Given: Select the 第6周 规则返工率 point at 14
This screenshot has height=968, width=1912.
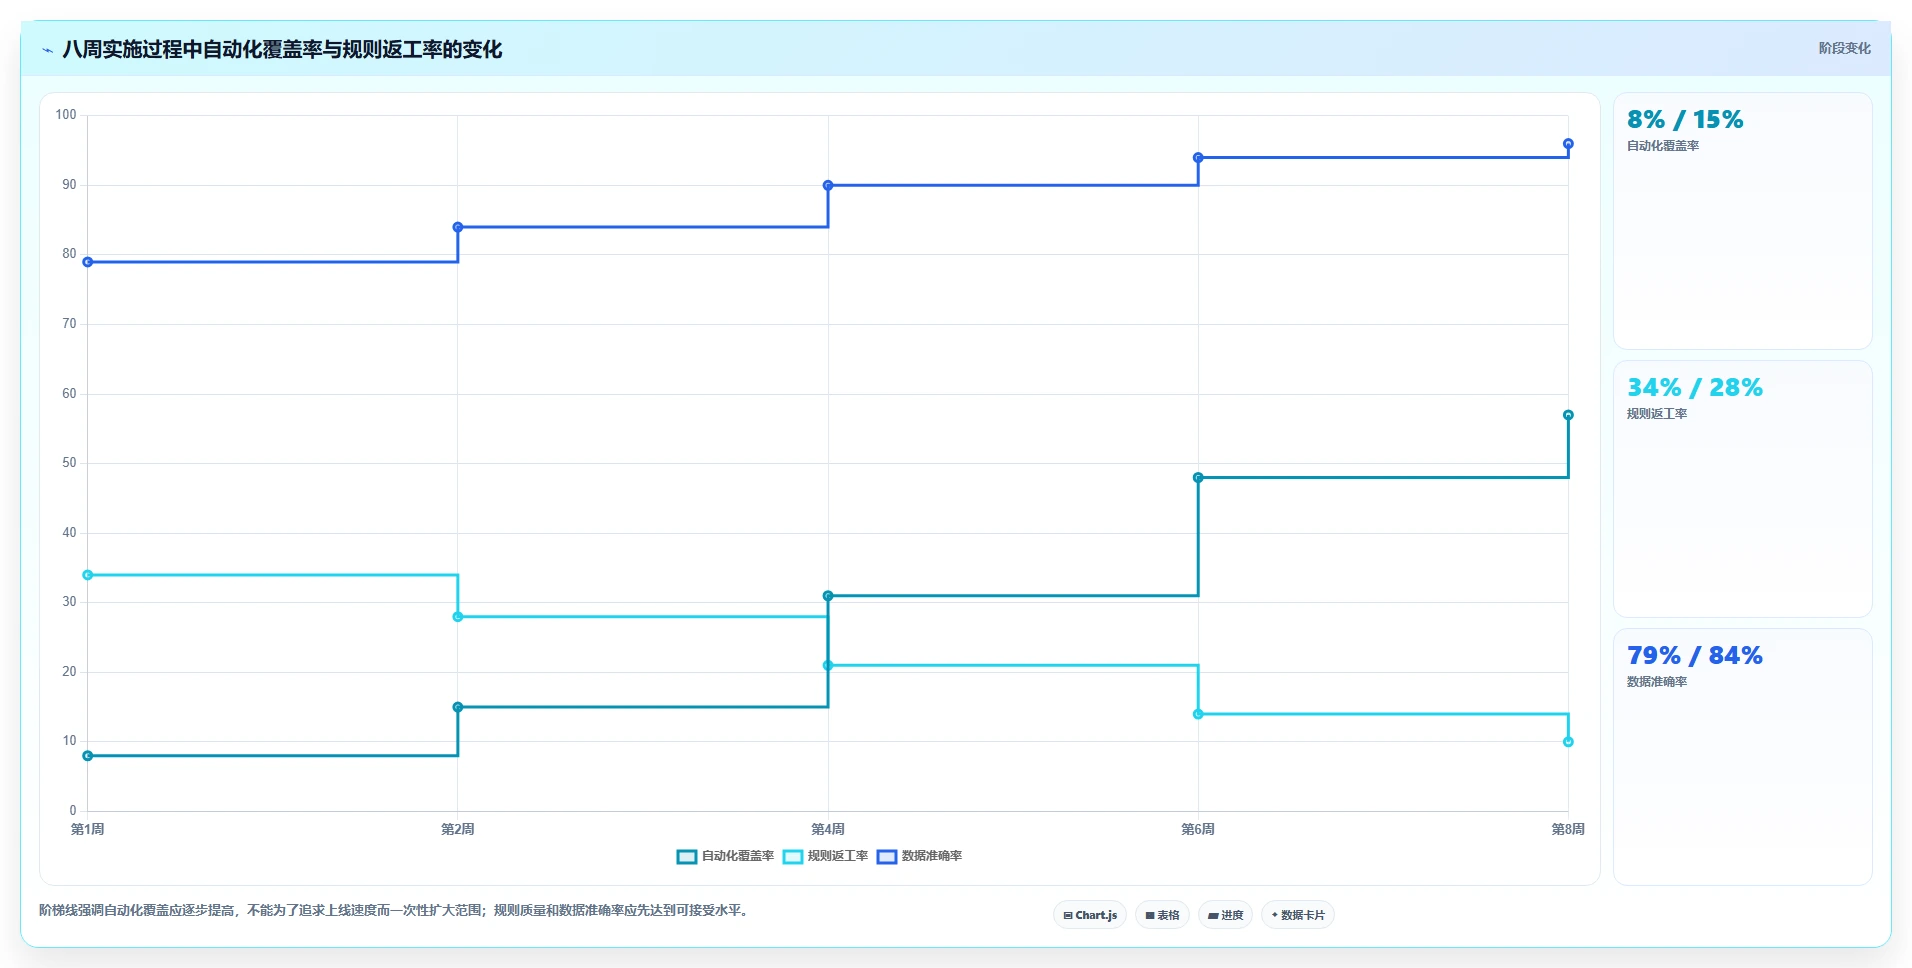Looking at the screenshot, I should click(1198, 714).
